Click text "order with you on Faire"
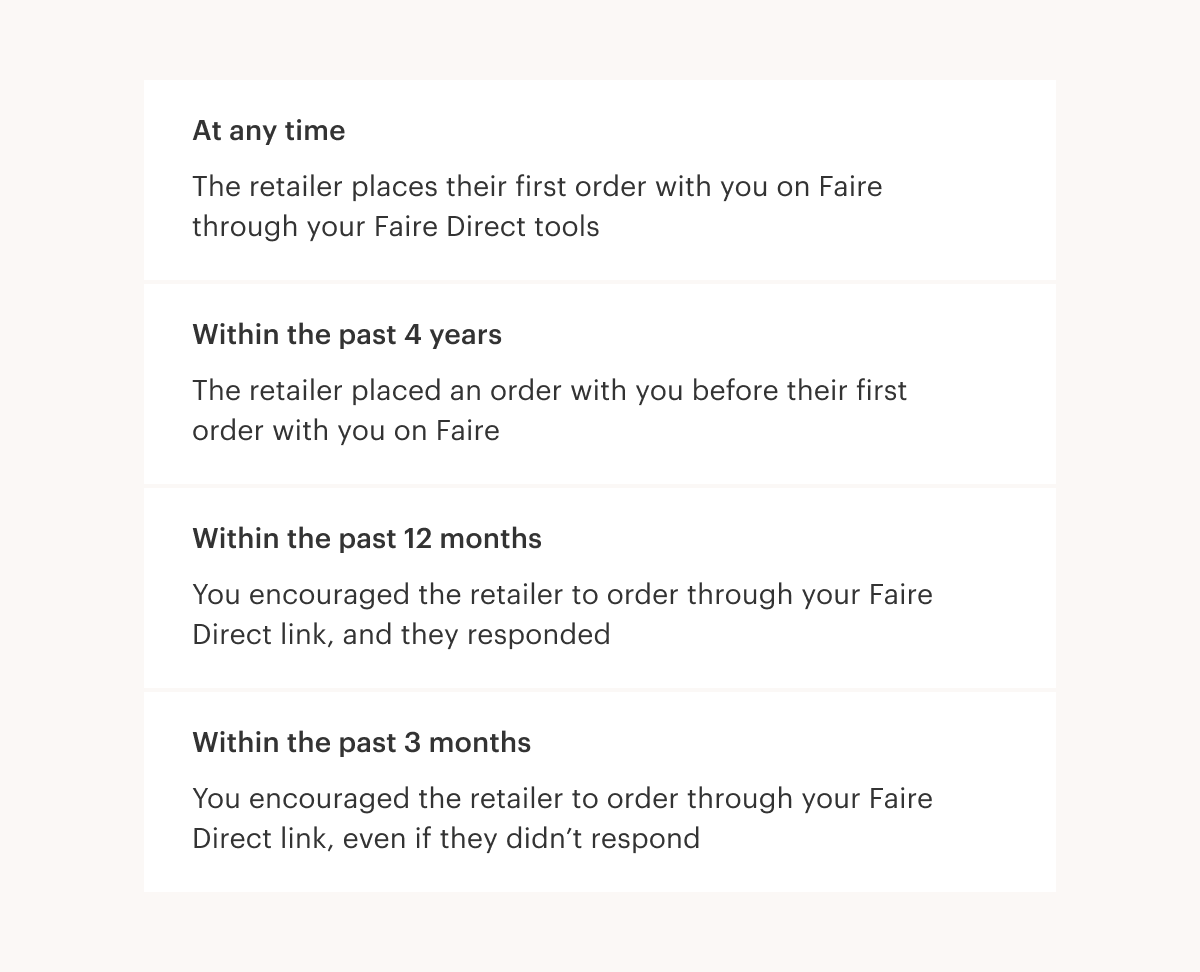Viewport: 1200px width, 972px height. click(346, 431)
